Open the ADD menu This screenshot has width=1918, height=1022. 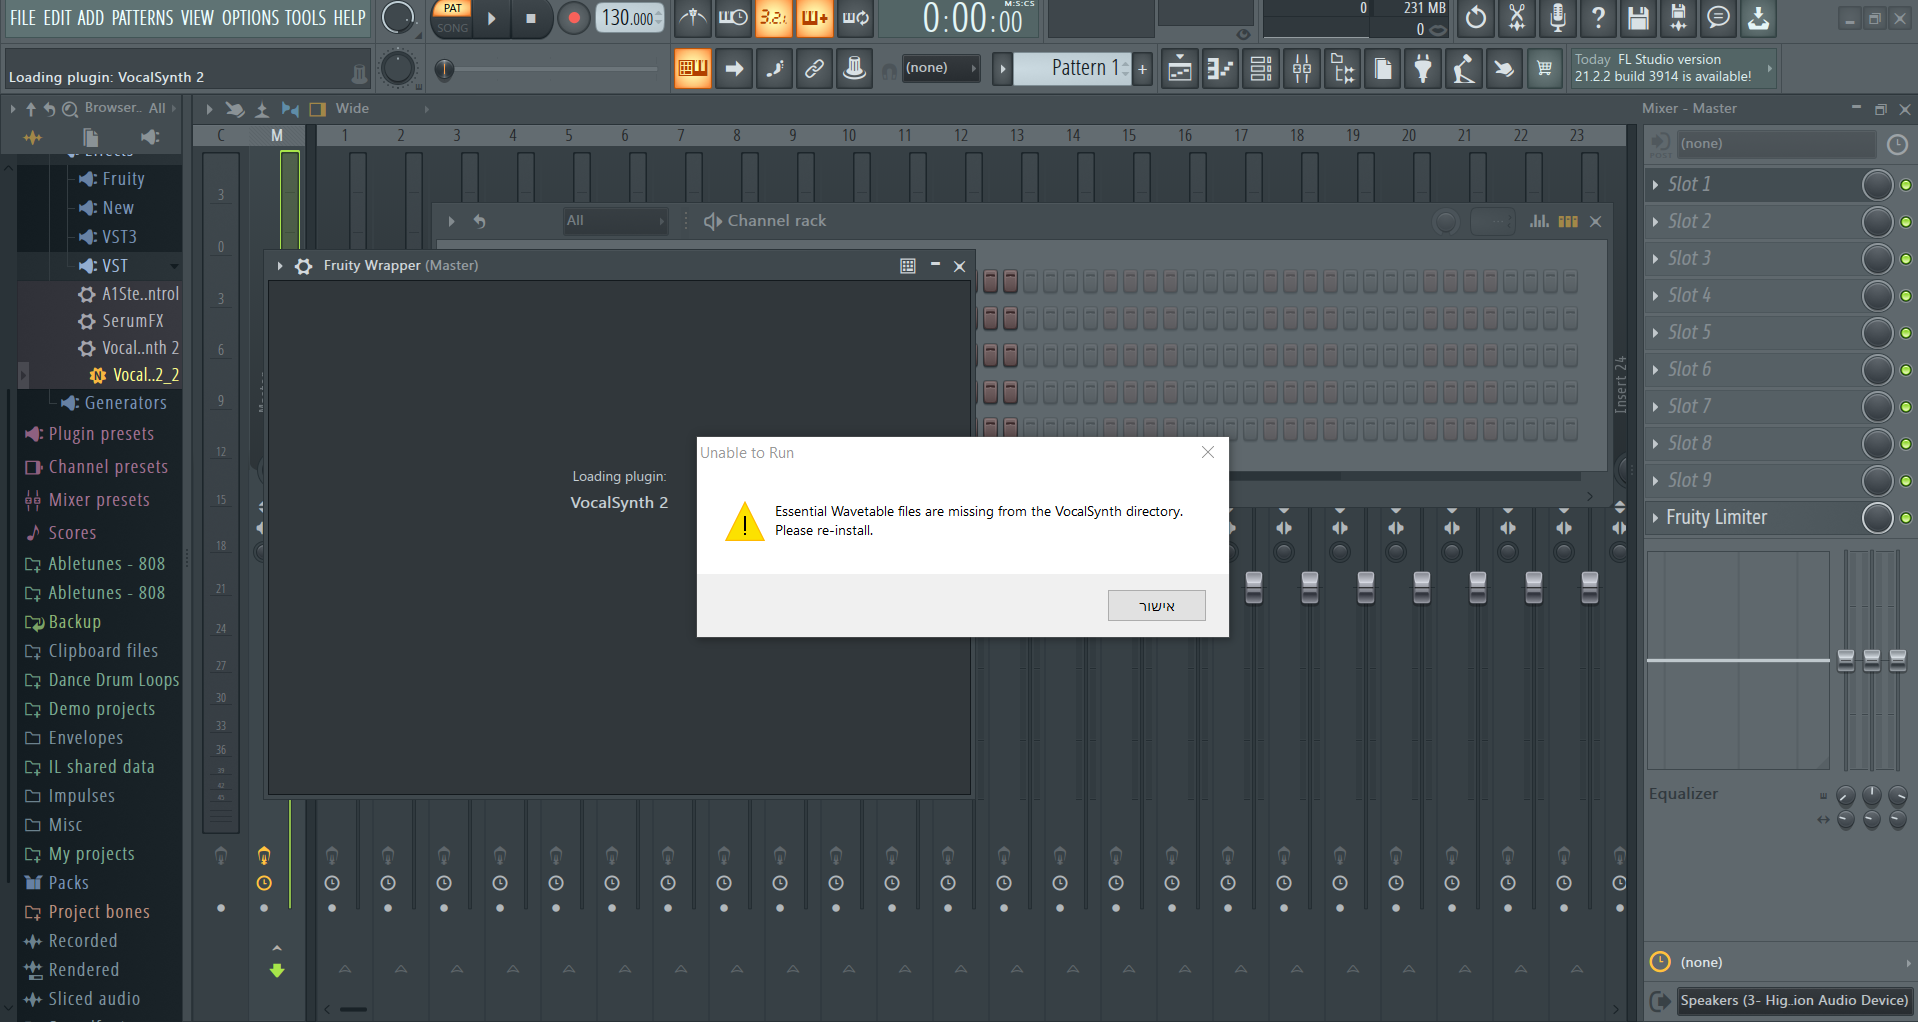(90, 18)
